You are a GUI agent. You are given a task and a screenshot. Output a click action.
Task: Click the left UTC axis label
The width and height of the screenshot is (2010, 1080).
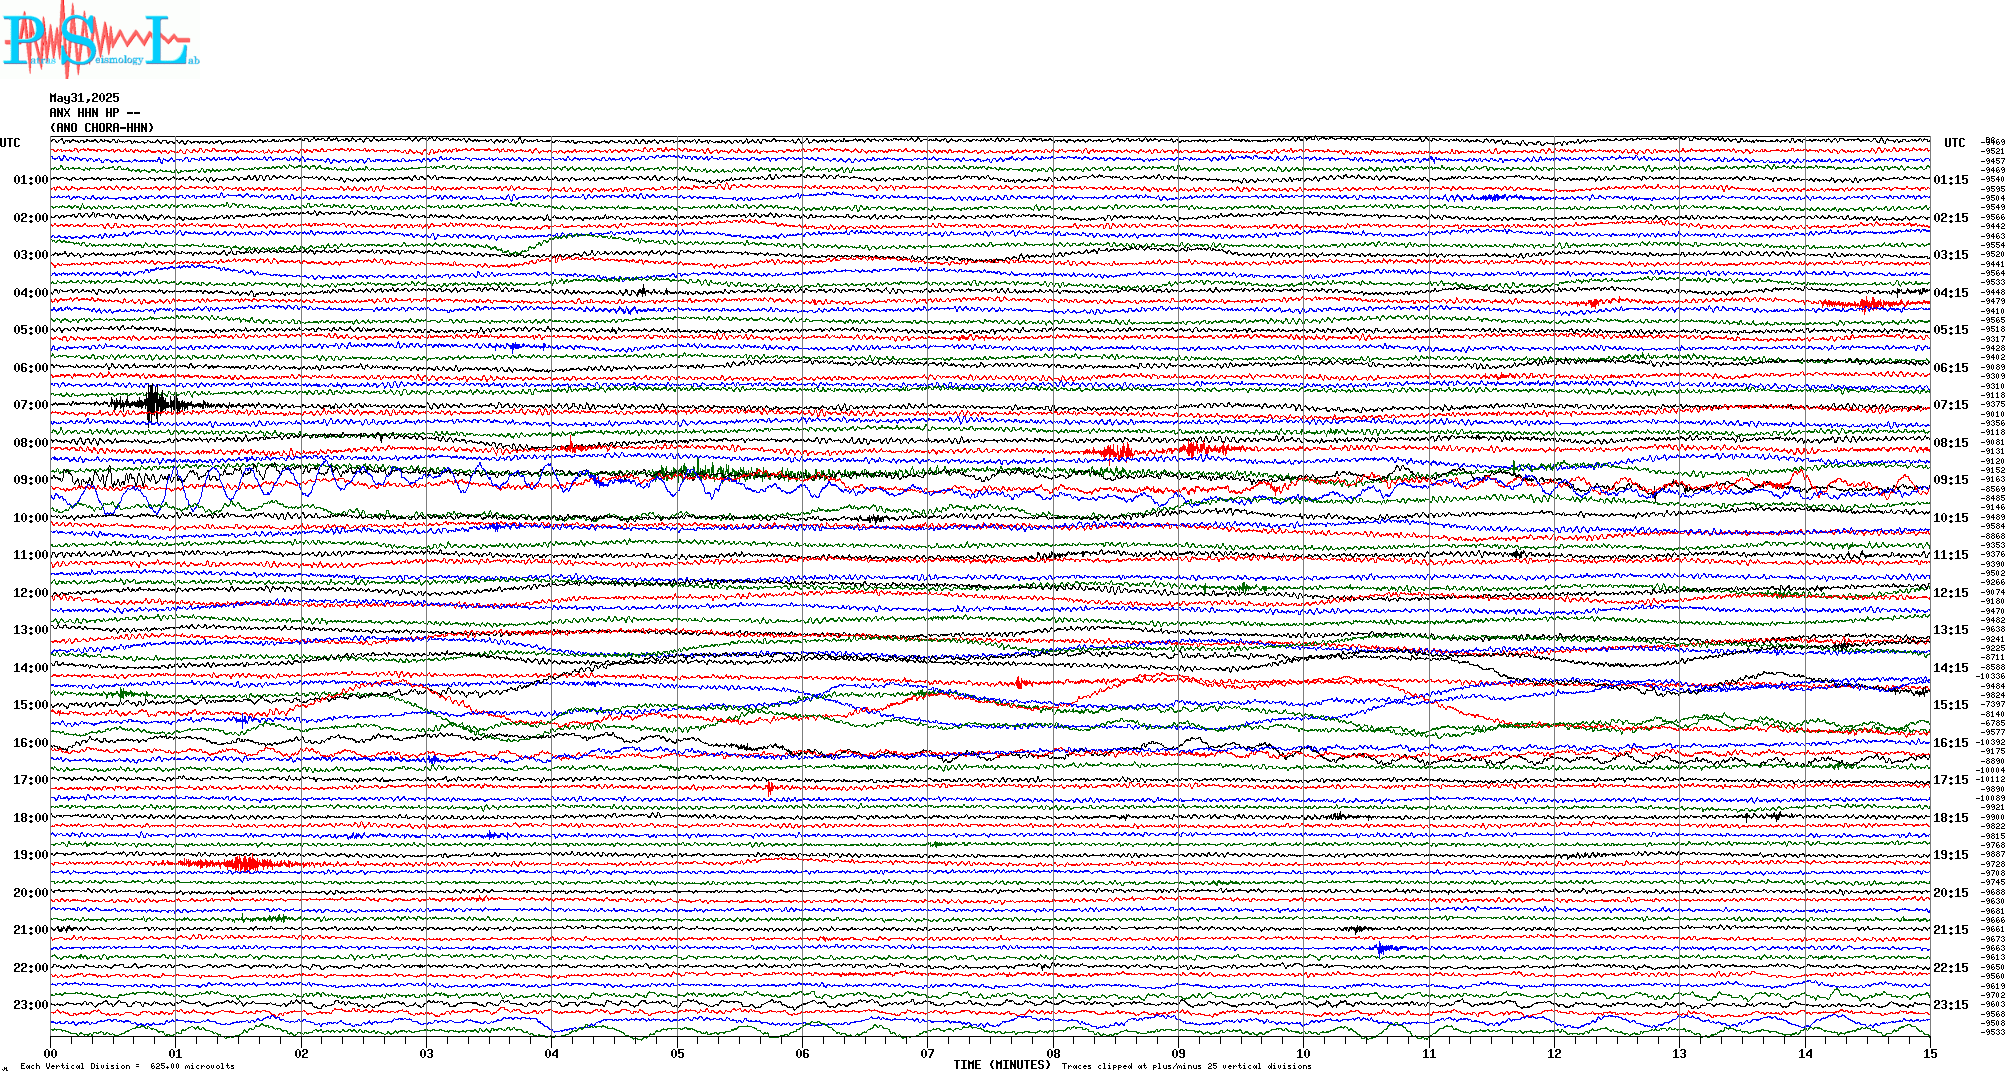(10, 143)
